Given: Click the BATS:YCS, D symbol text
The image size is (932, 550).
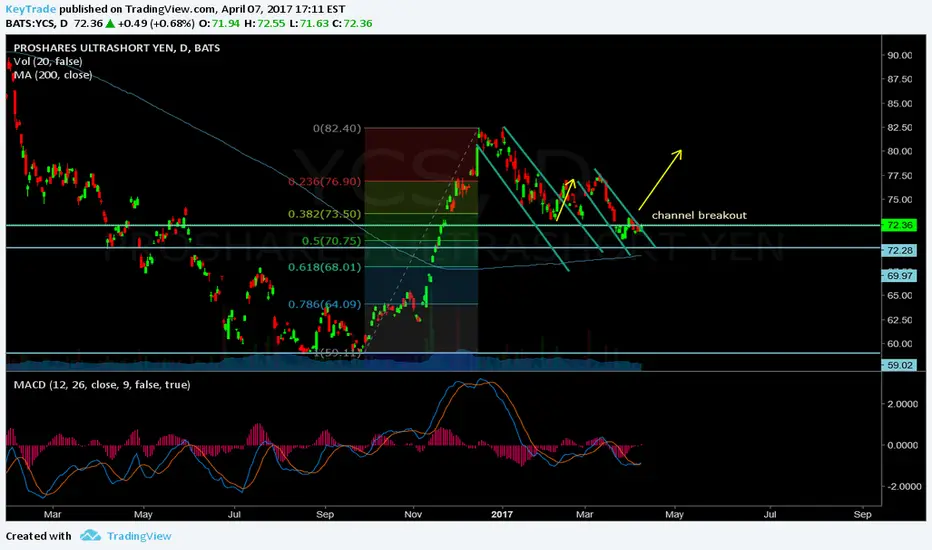Looking at the screenshot, I should 37,24.
